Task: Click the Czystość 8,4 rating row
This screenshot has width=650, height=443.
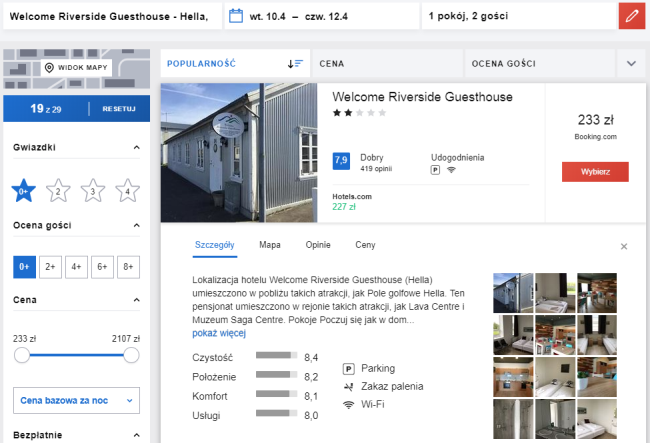Action: tap(255, 357)
